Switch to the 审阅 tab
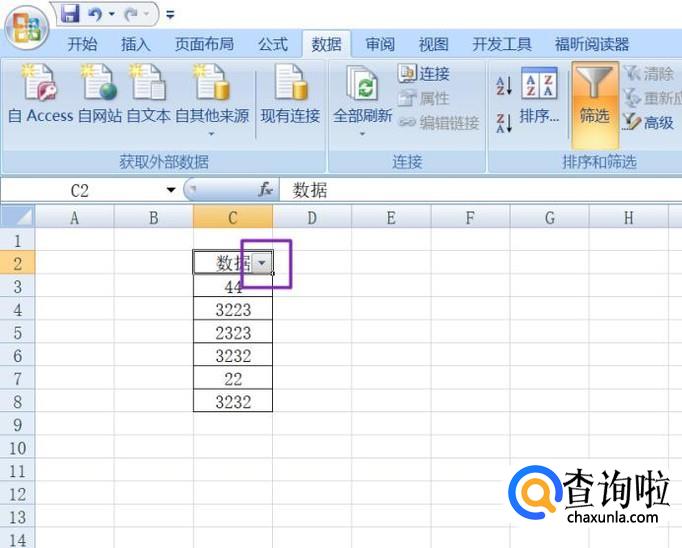This screenshot has width=682, height=548. 380,44
